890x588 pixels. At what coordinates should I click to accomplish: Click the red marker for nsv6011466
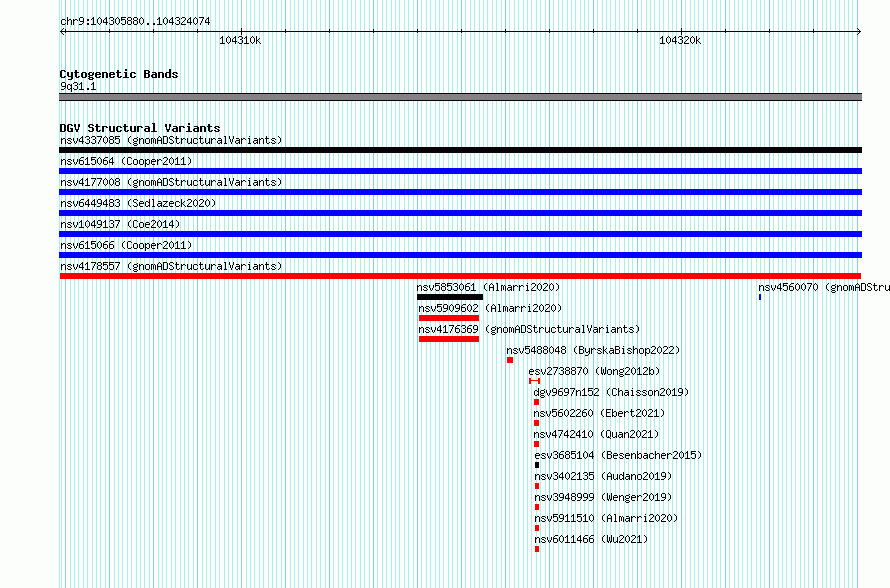[x=537, y=549]
